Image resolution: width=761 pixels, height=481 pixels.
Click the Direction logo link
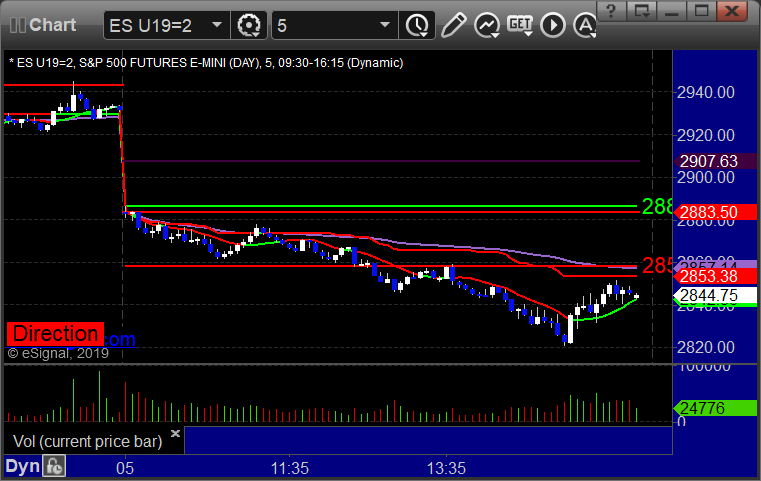[x=55, y=334]
